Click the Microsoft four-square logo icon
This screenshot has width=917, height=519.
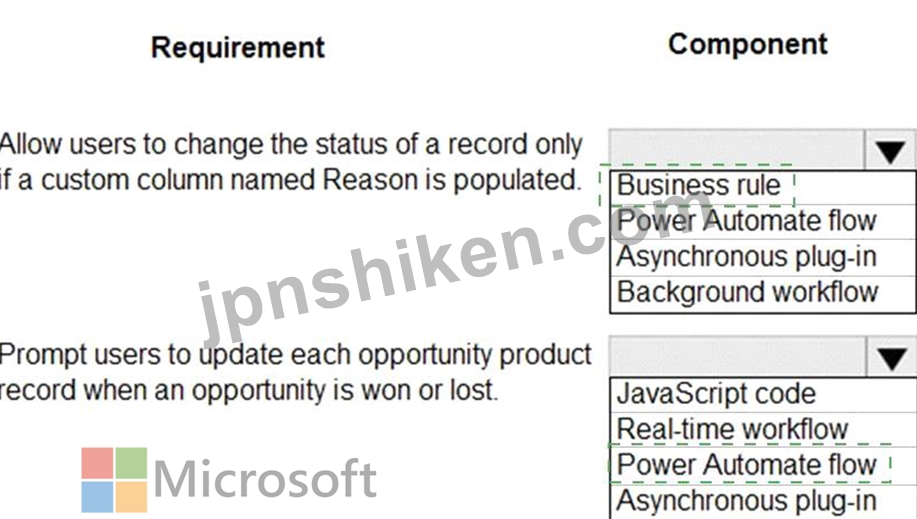click(114, 480)
